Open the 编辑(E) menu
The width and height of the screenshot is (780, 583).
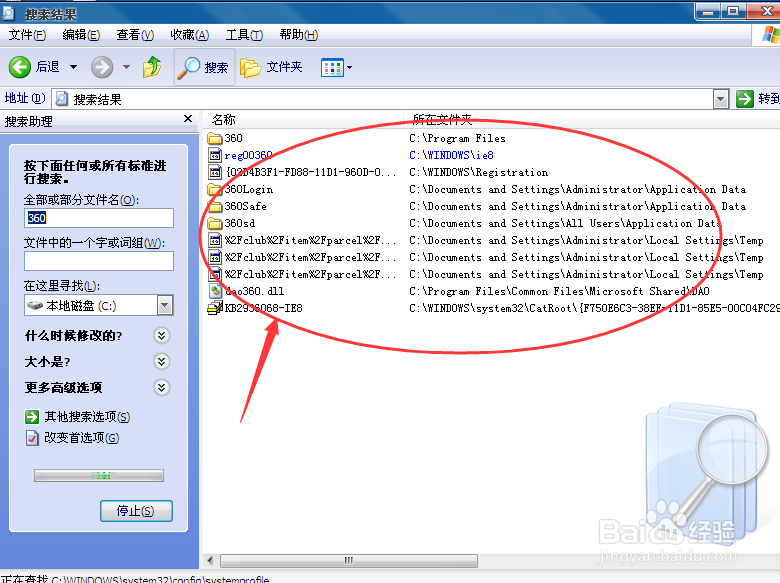pyautogui.click(x=81, y=35)
